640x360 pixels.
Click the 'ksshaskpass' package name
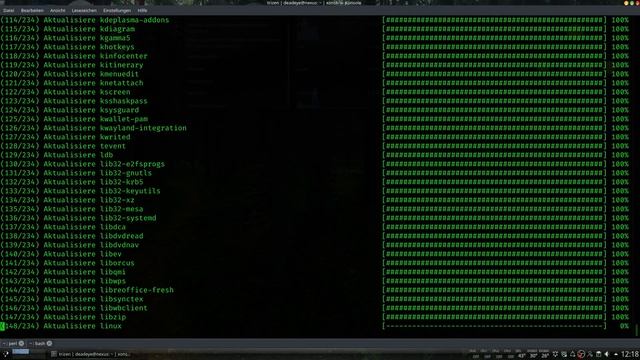pos(124,101)
